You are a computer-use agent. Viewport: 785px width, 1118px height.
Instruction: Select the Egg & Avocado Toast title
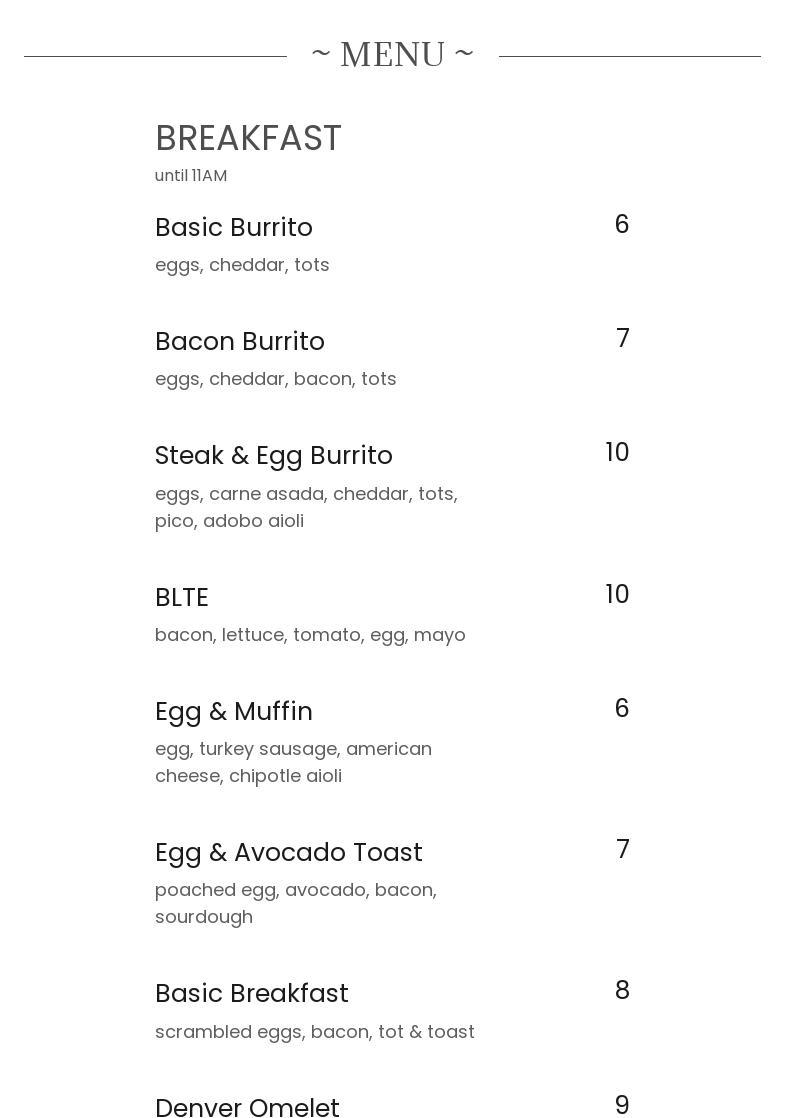pyautogui.click(x=289, y=853)
